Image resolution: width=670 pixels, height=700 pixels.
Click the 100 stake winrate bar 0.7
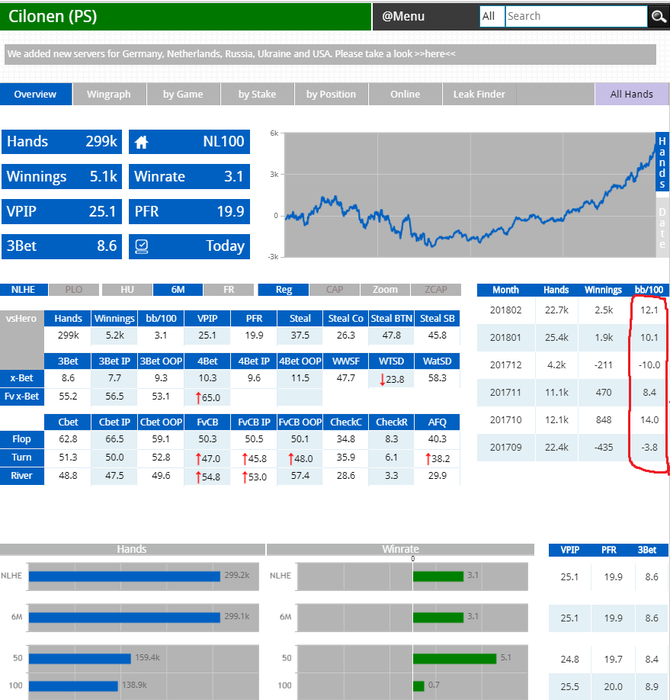coord(419,686)
